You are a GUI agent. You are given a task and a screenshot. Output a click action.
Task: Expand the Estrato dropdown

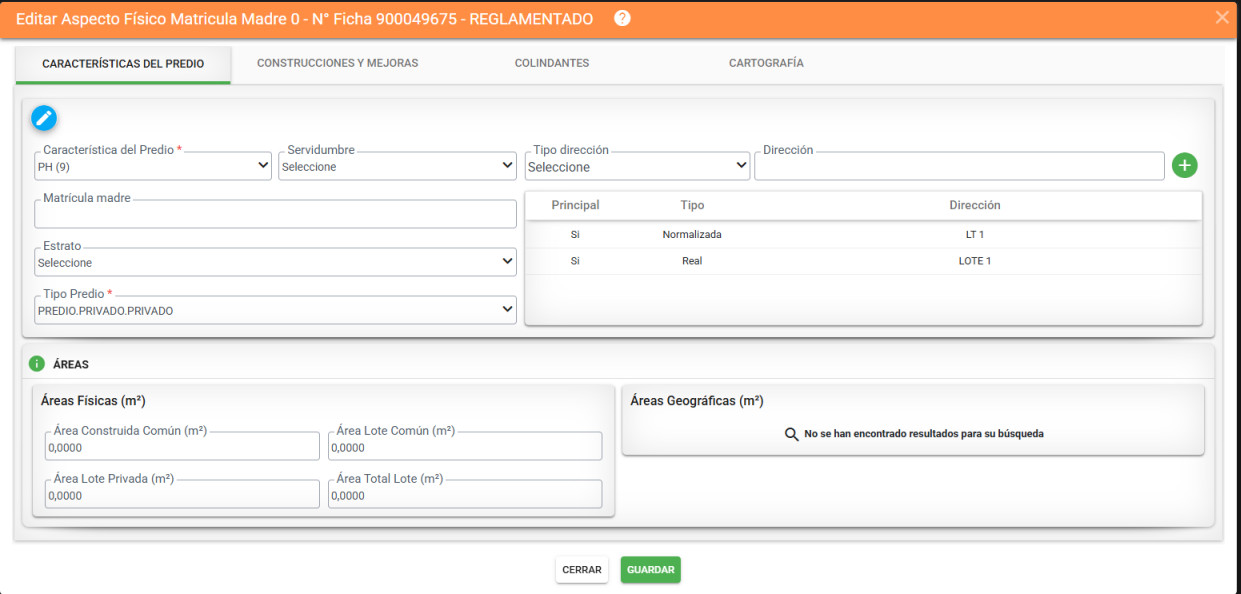pyautogui.click(x=276, y=262)
